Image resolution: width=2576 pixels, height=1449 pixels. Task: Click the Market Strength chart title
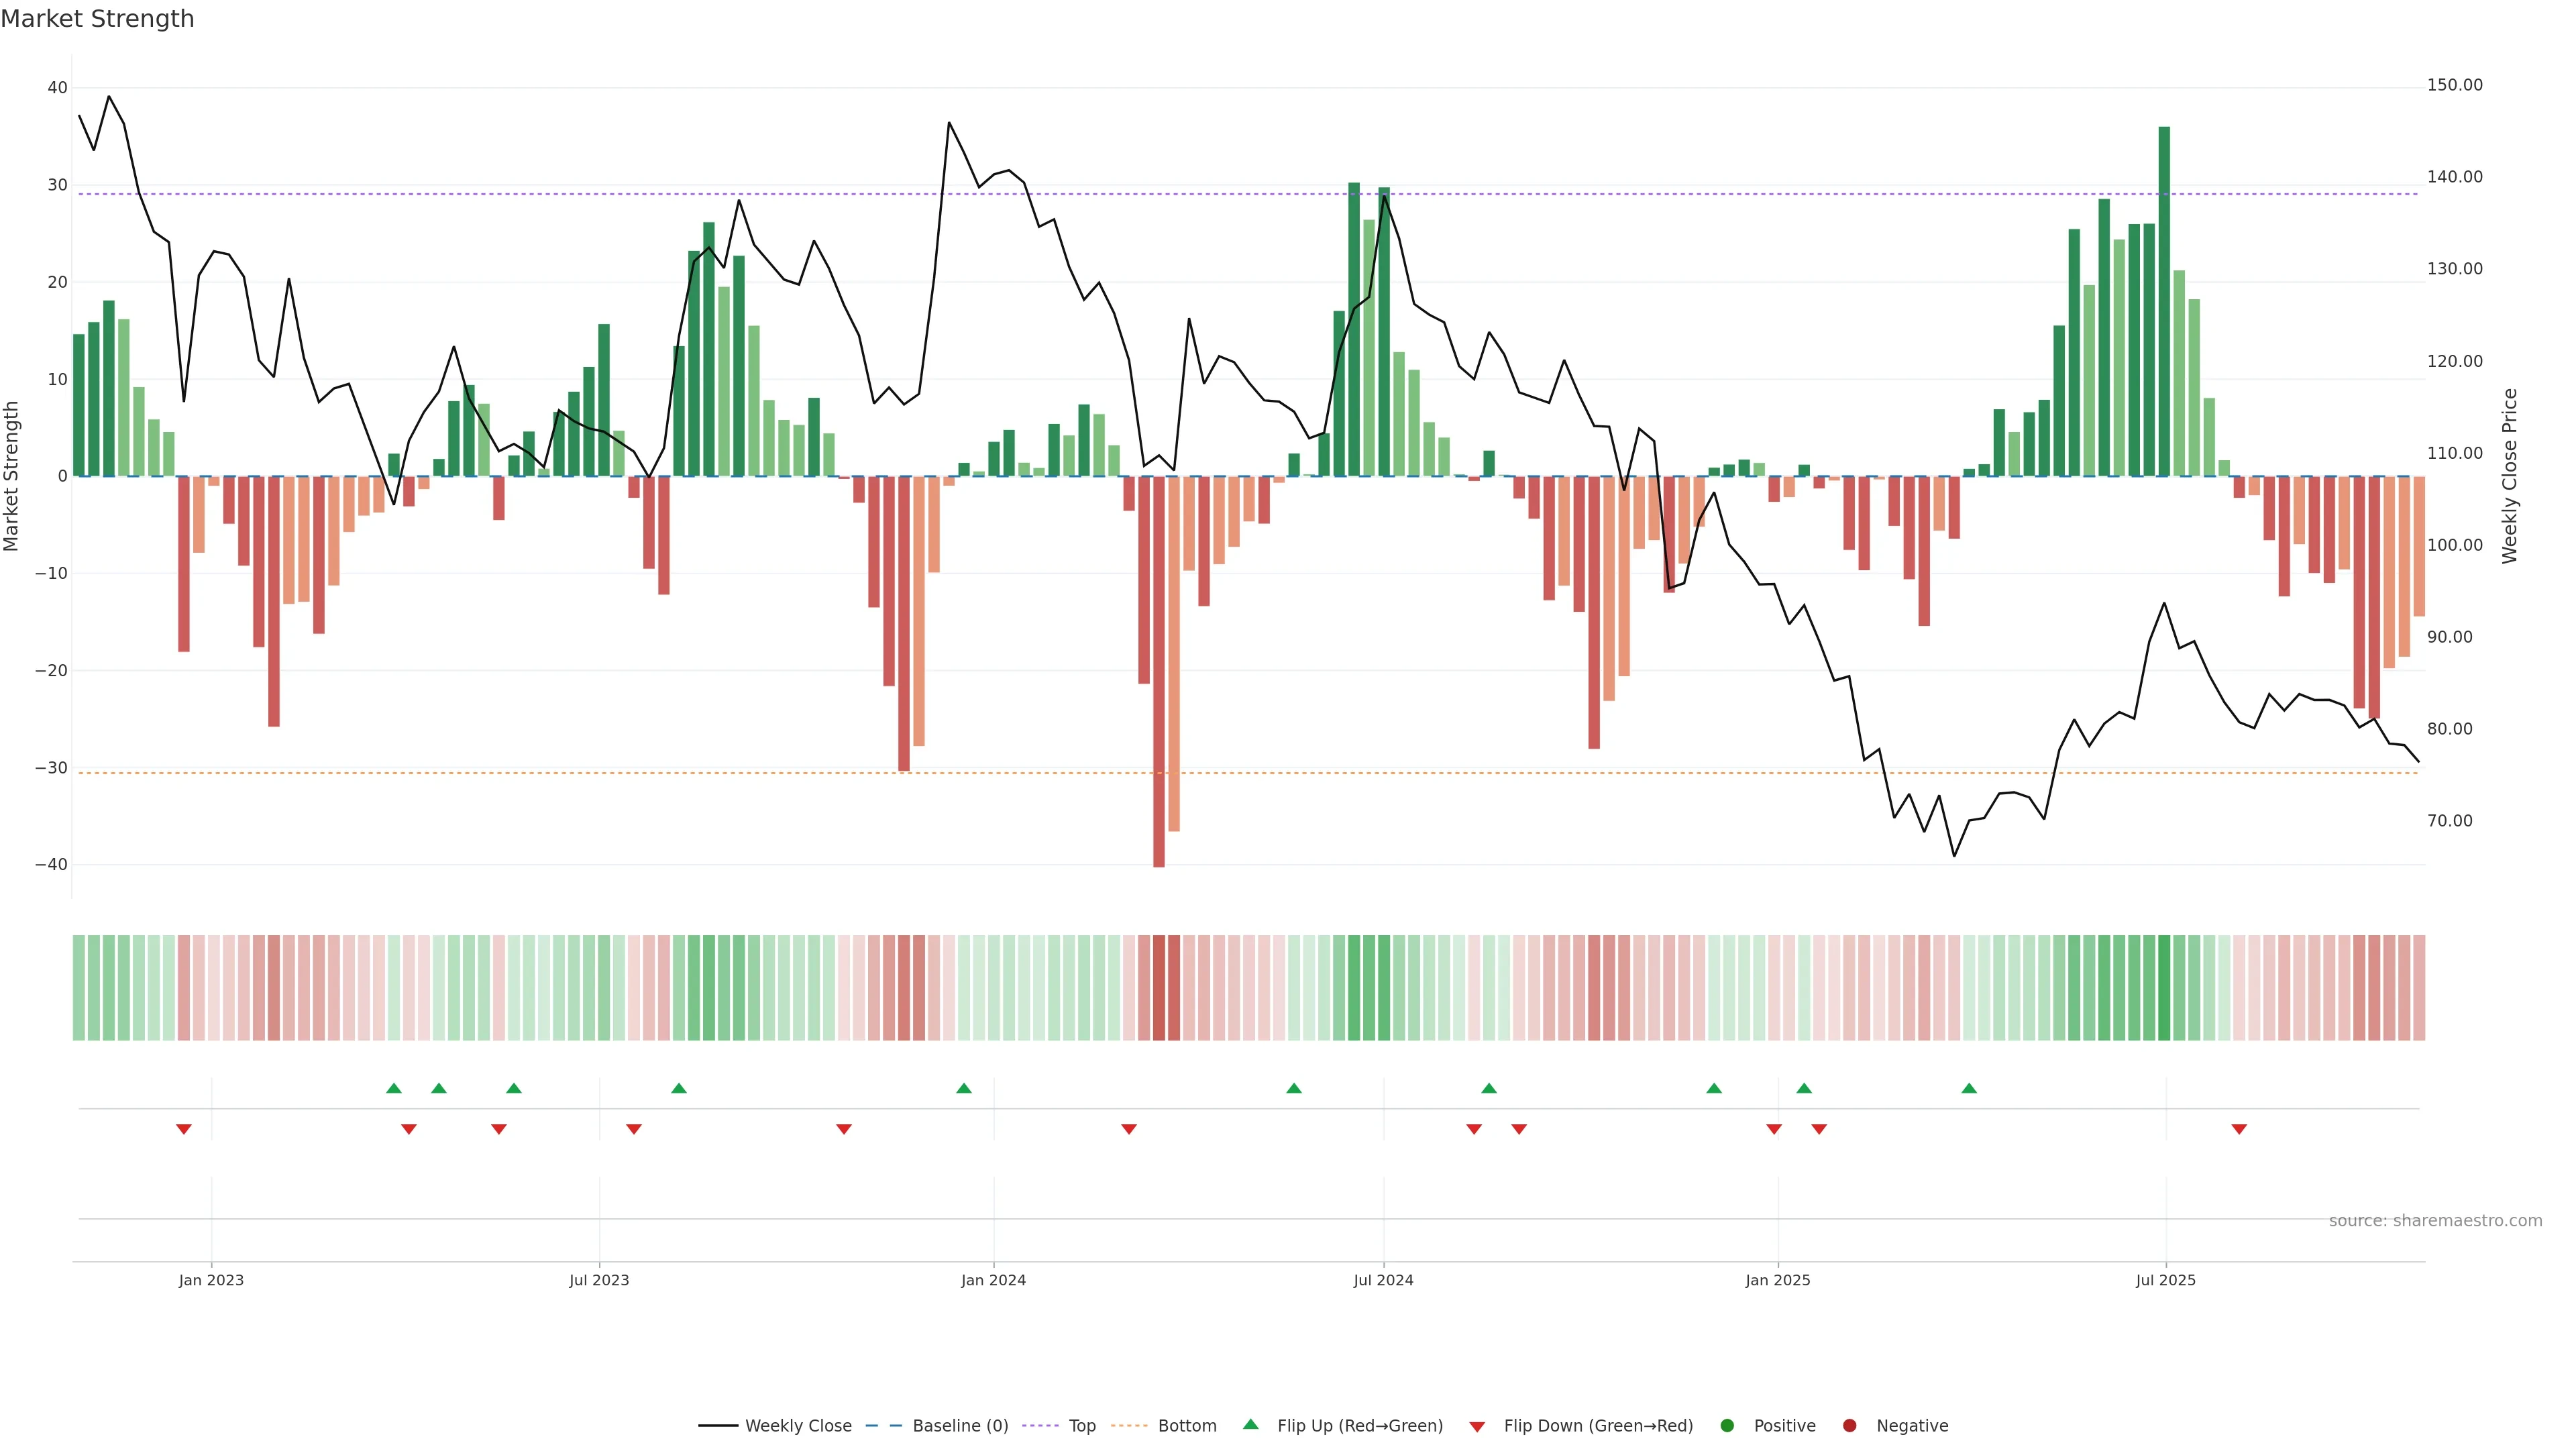[97, 19]
